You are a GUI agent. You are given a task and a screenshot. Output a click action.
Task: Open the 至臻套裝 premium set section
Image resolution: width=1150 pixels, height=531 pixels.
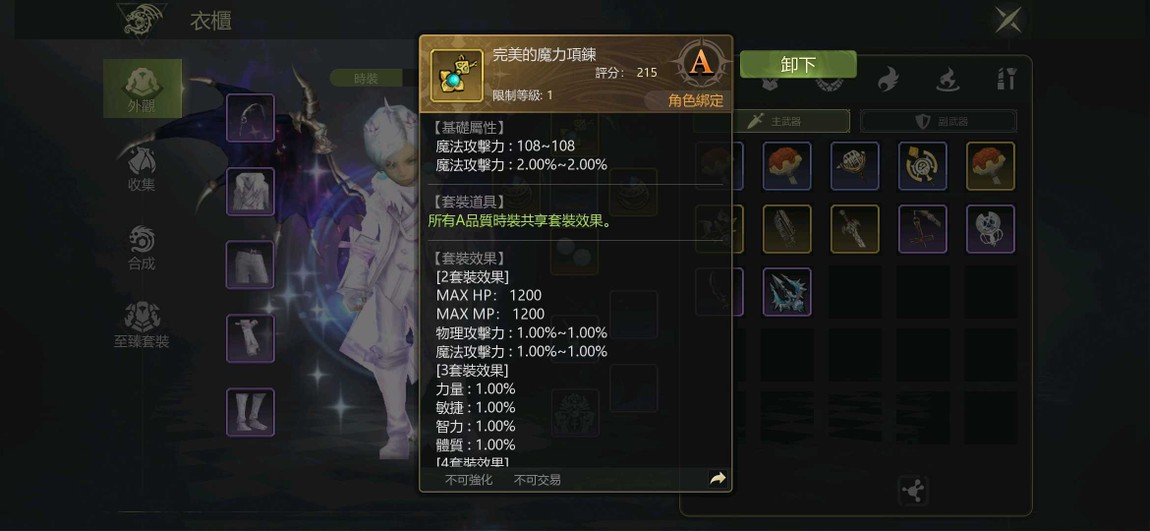coord(142,326)
